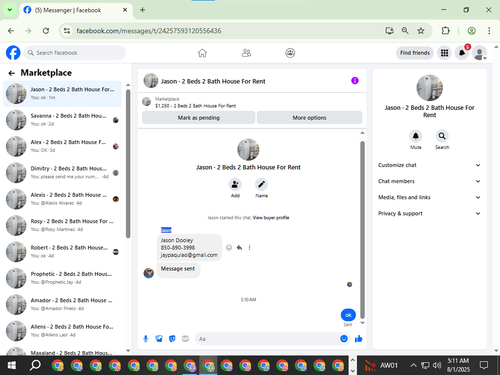The width and height of the screenshot is (500, 375).
Task: Reply to Jason Dooley message
Action: [x=239, y=247]
